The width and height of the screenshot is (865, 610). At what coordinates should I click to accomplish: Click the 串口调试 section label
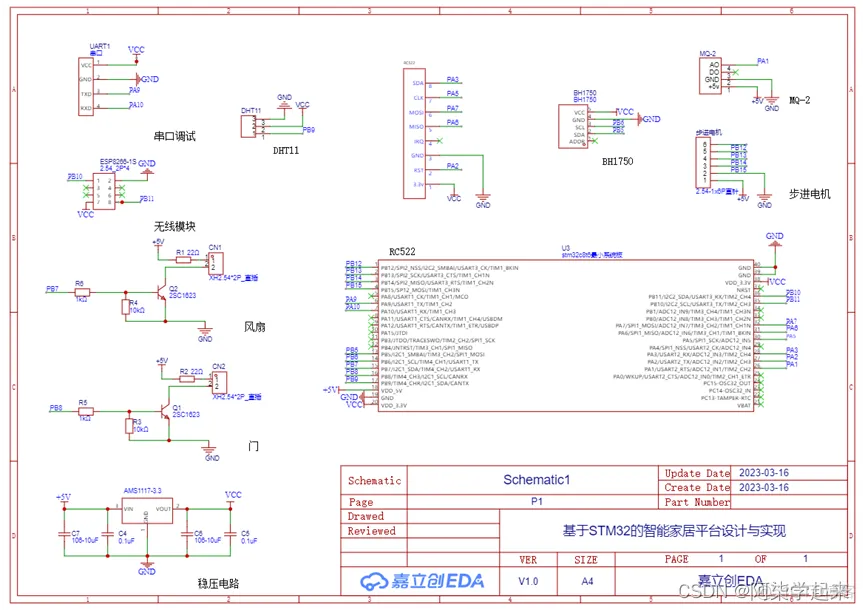(x=174, y=136)
